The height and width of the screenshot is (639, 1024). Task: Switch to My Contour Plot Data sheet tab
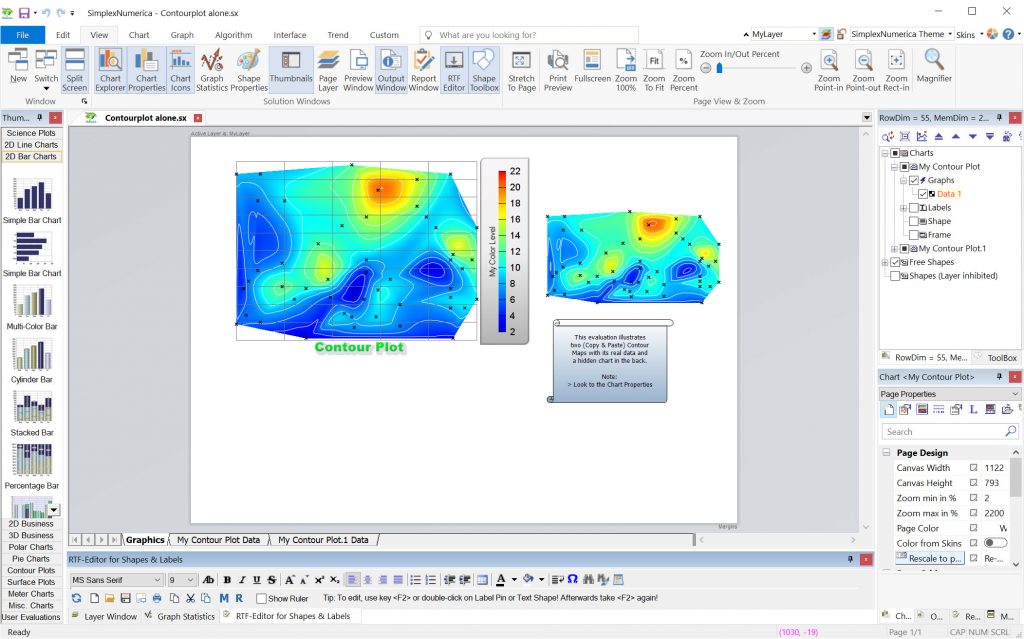click(x=218, y=540)
